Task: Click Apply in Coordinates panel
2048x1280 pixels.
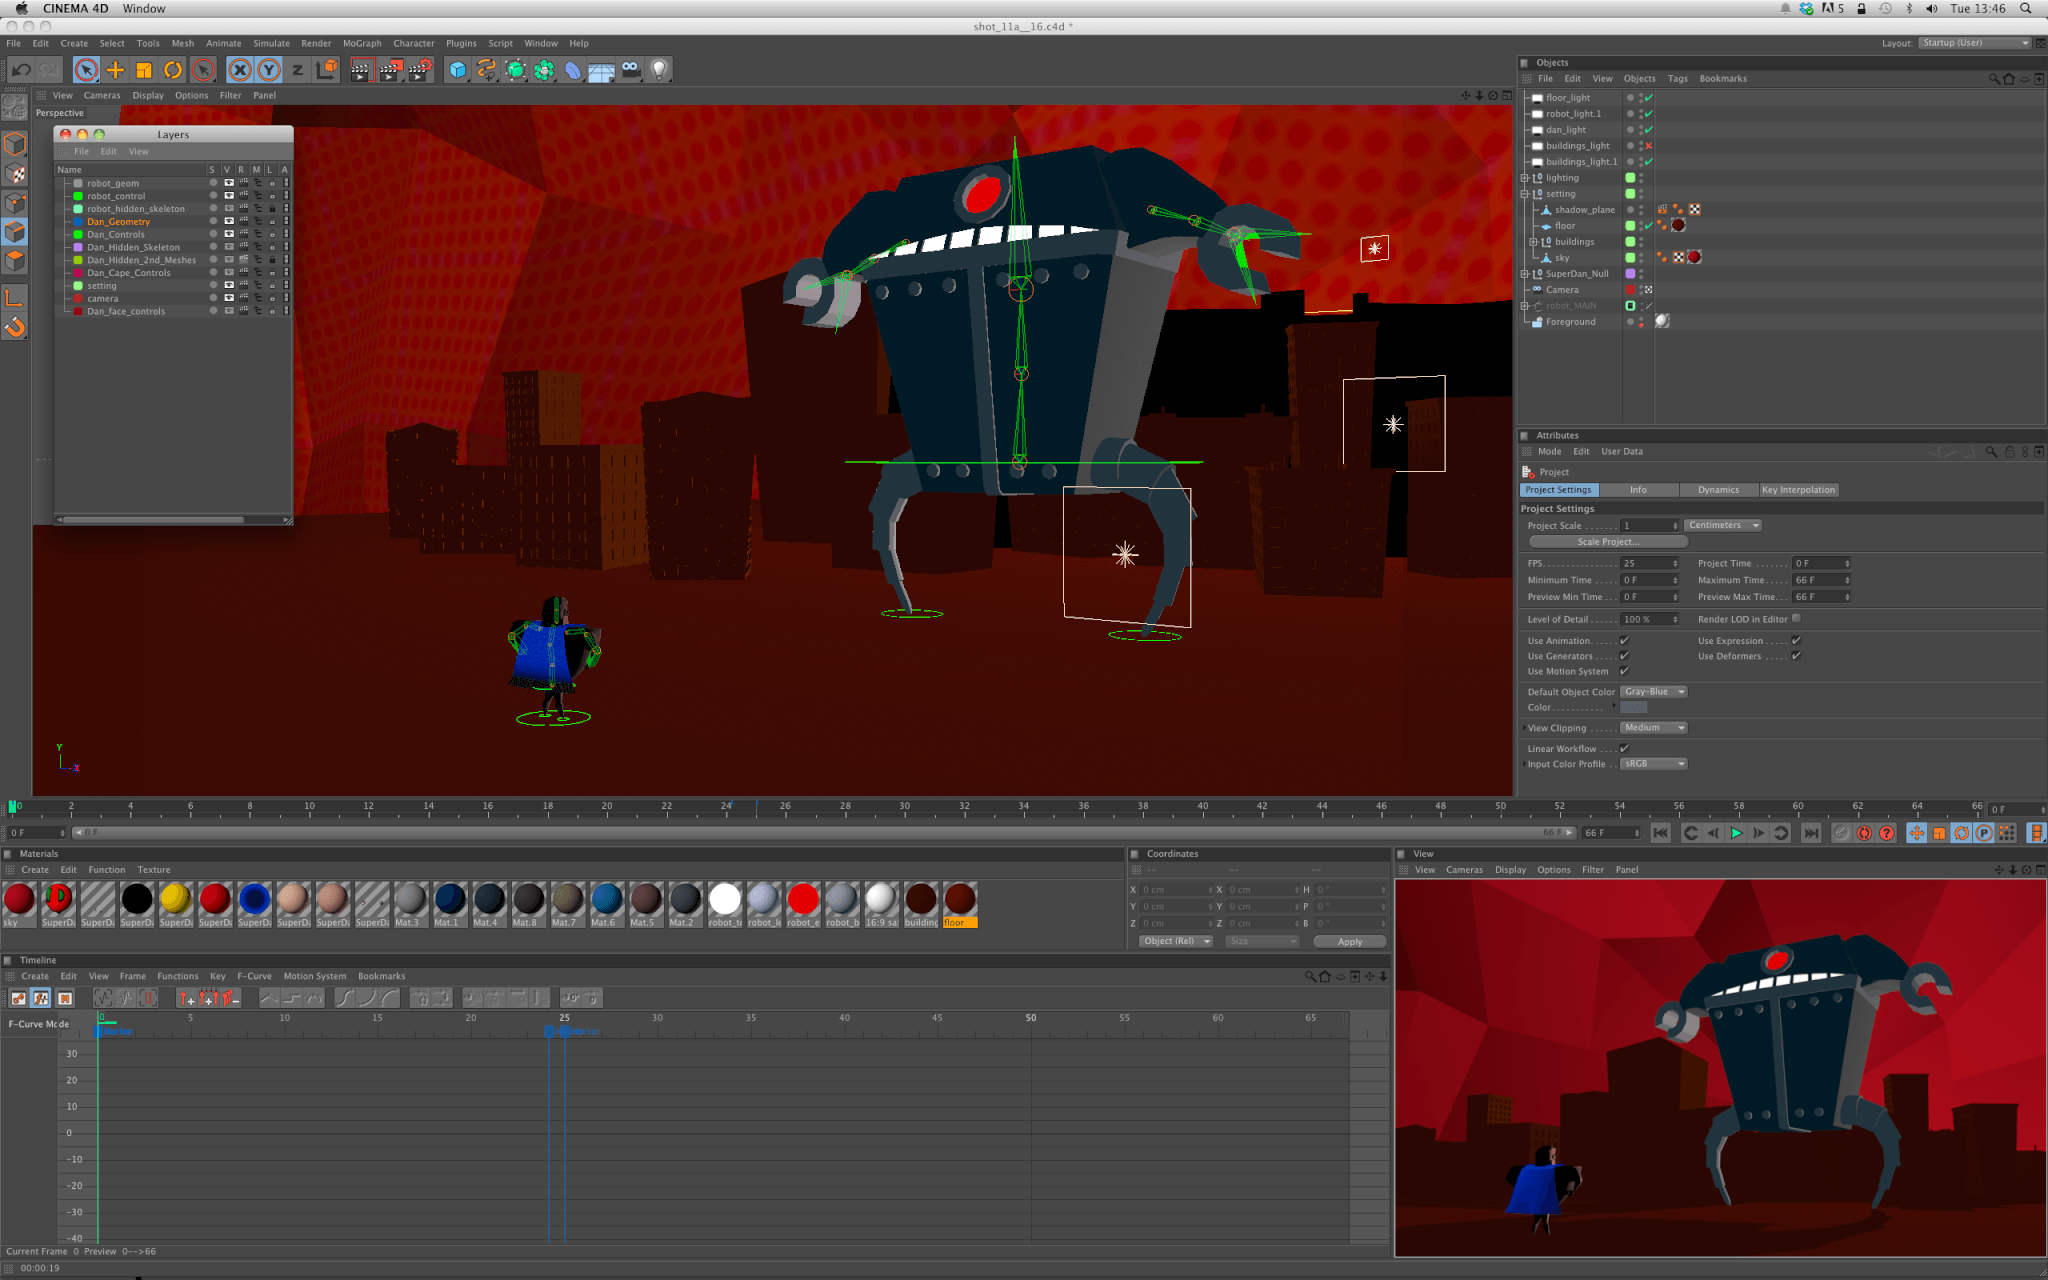Action: click(1349, 941)
